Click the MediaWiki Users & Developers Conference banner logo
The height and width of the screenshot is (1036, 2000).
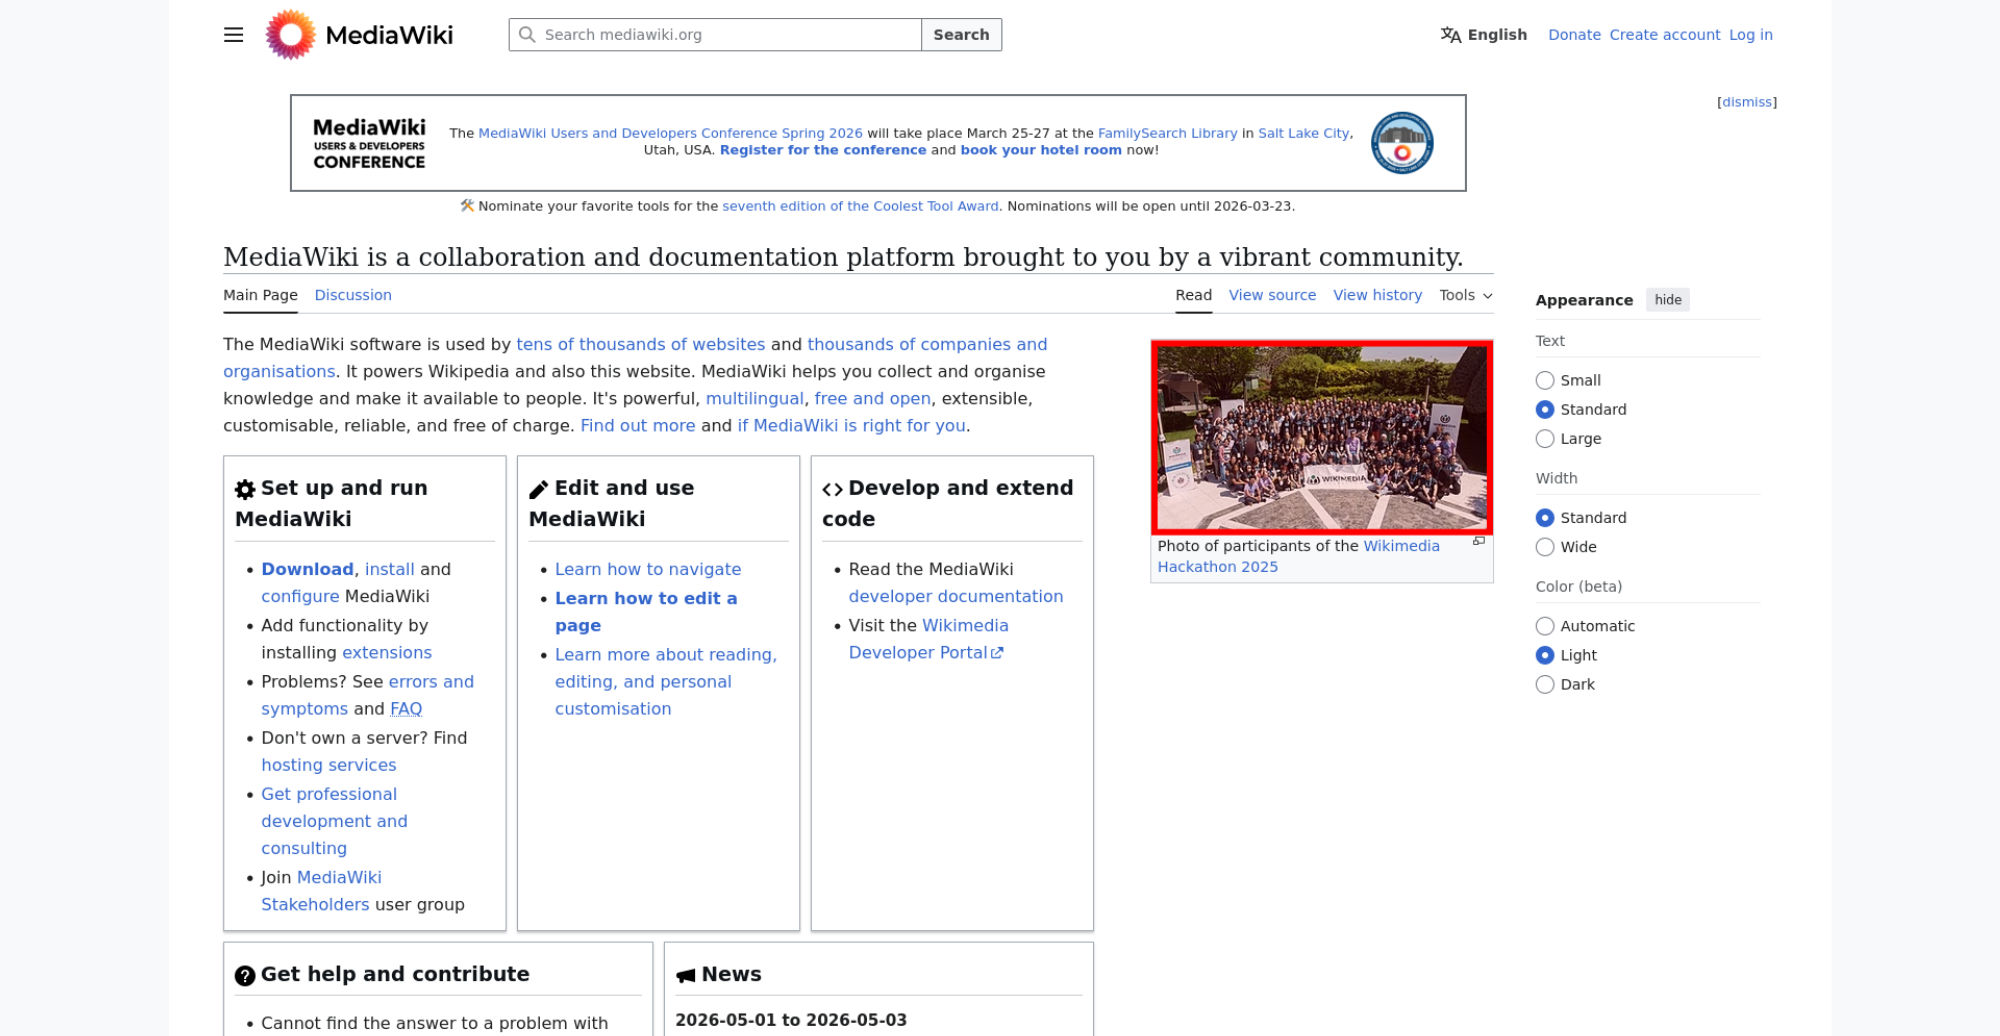(369, 143)
